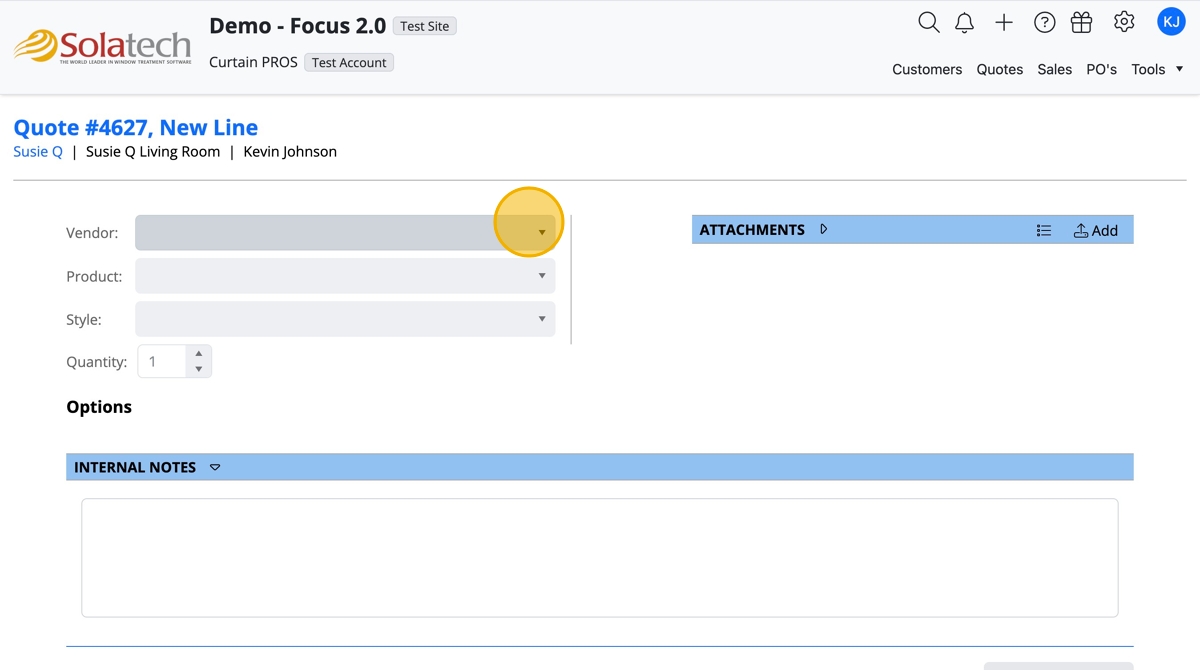Open the Susie Q customer link

[38, 152]
